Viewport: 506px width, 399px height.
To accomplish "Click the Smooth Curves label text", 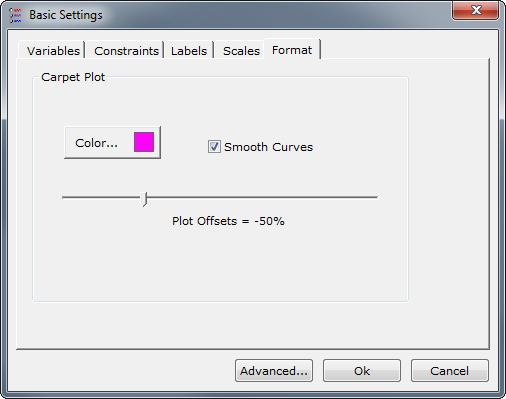I will (268, 147).
